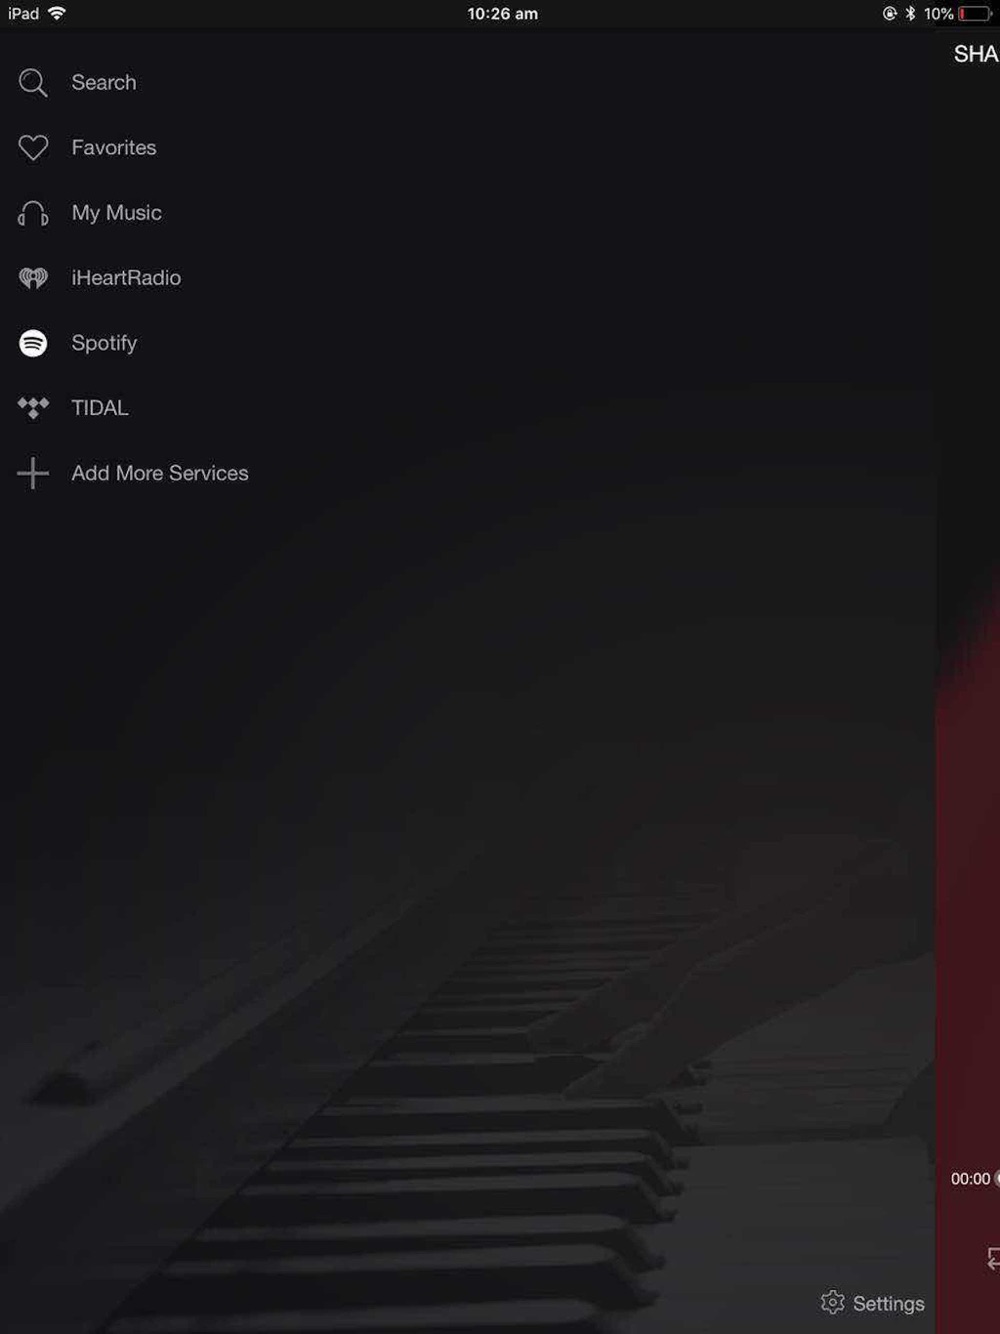Tap the Search magnifier icon
The height and width of the screenshot is (1334, 1000).
click(33, 83)
